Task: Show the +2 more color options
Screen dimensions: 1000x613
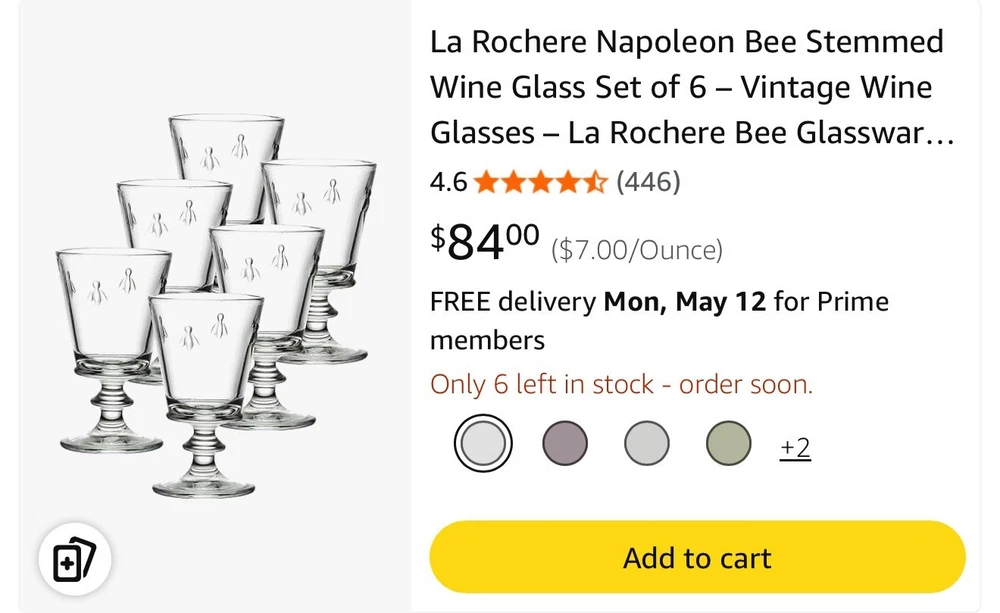Action: [795, 448]
